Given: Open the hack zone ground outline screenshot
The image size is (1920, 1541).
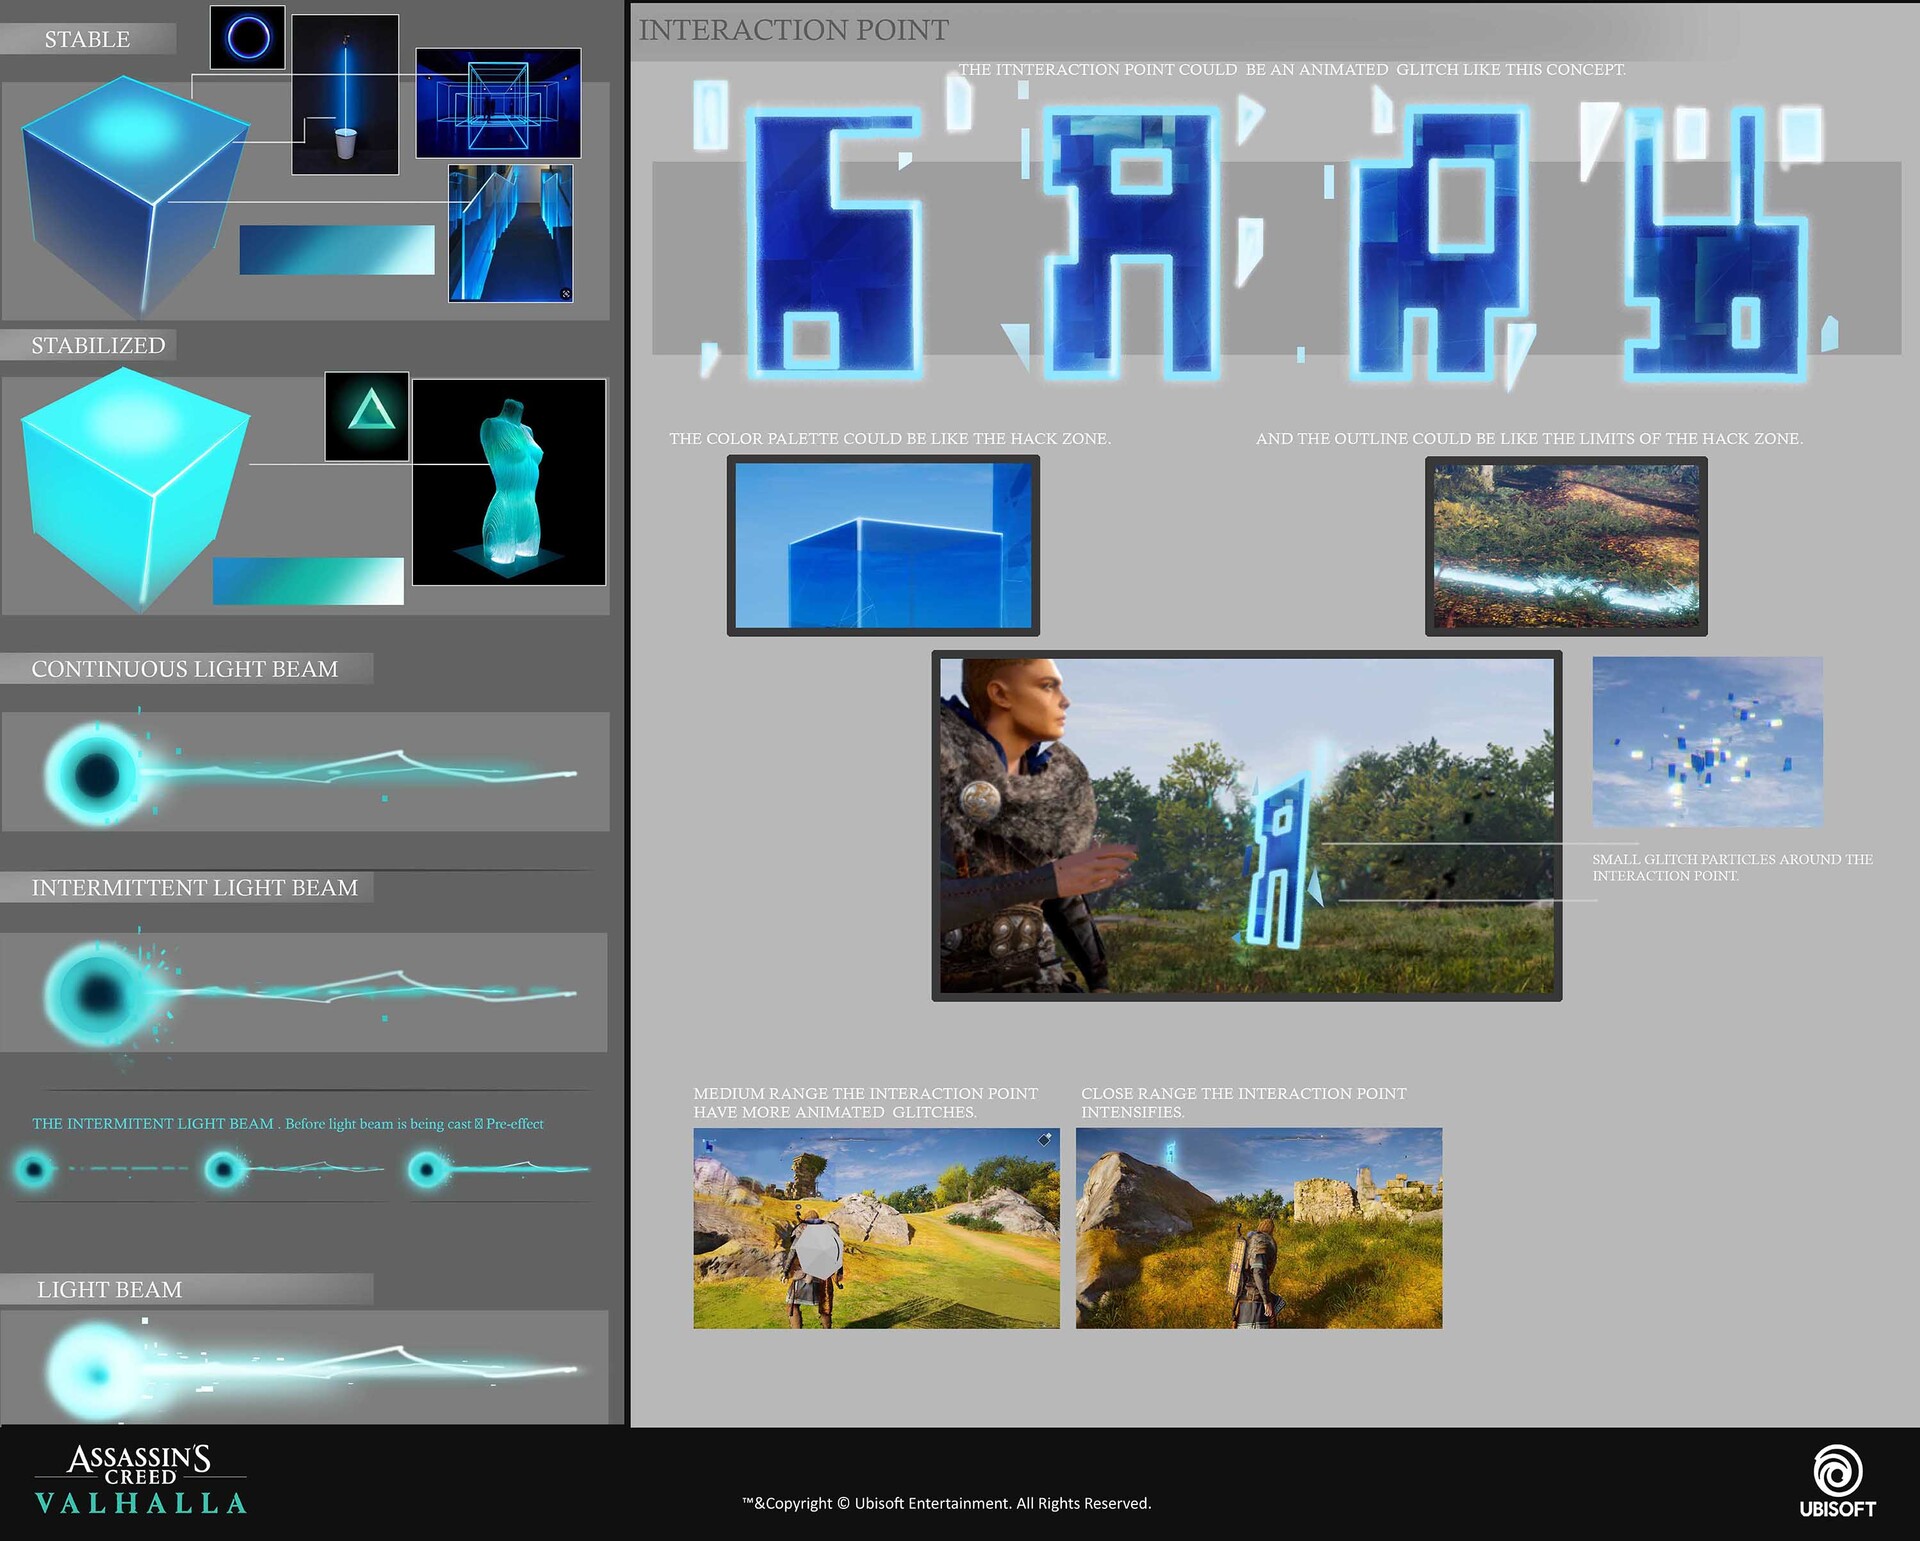Looking at the screenshot, I should [x=1566, y=546].
